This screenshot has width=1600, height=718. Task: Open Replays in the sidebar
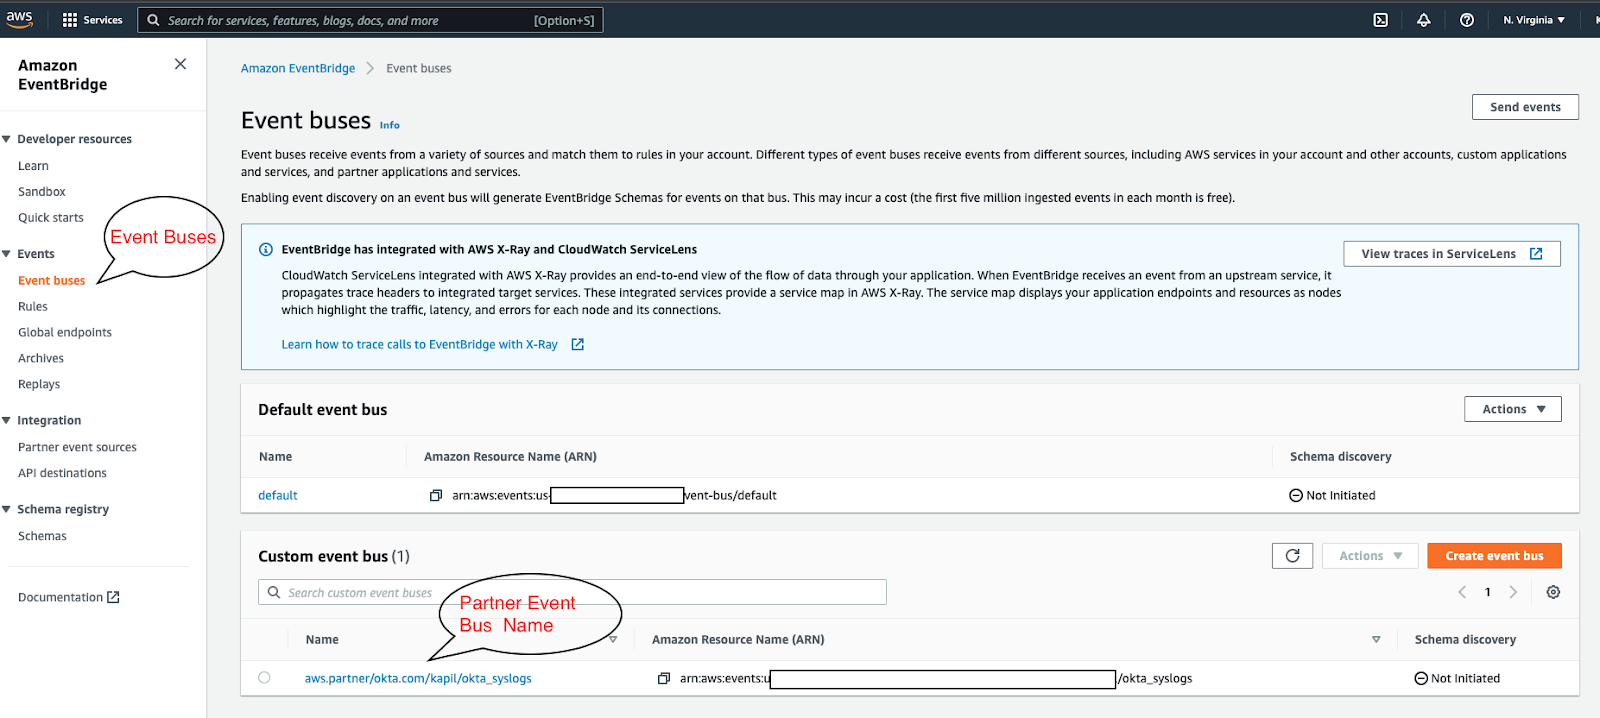click(39, 384)
